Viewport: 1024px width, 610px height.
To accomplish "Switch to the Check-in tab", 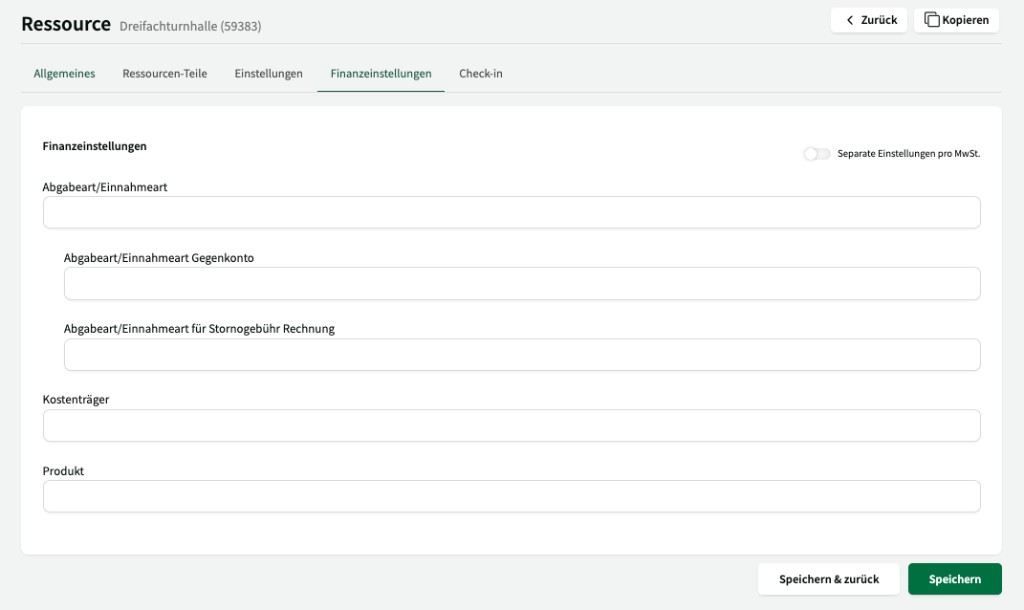I will (480, 73).
